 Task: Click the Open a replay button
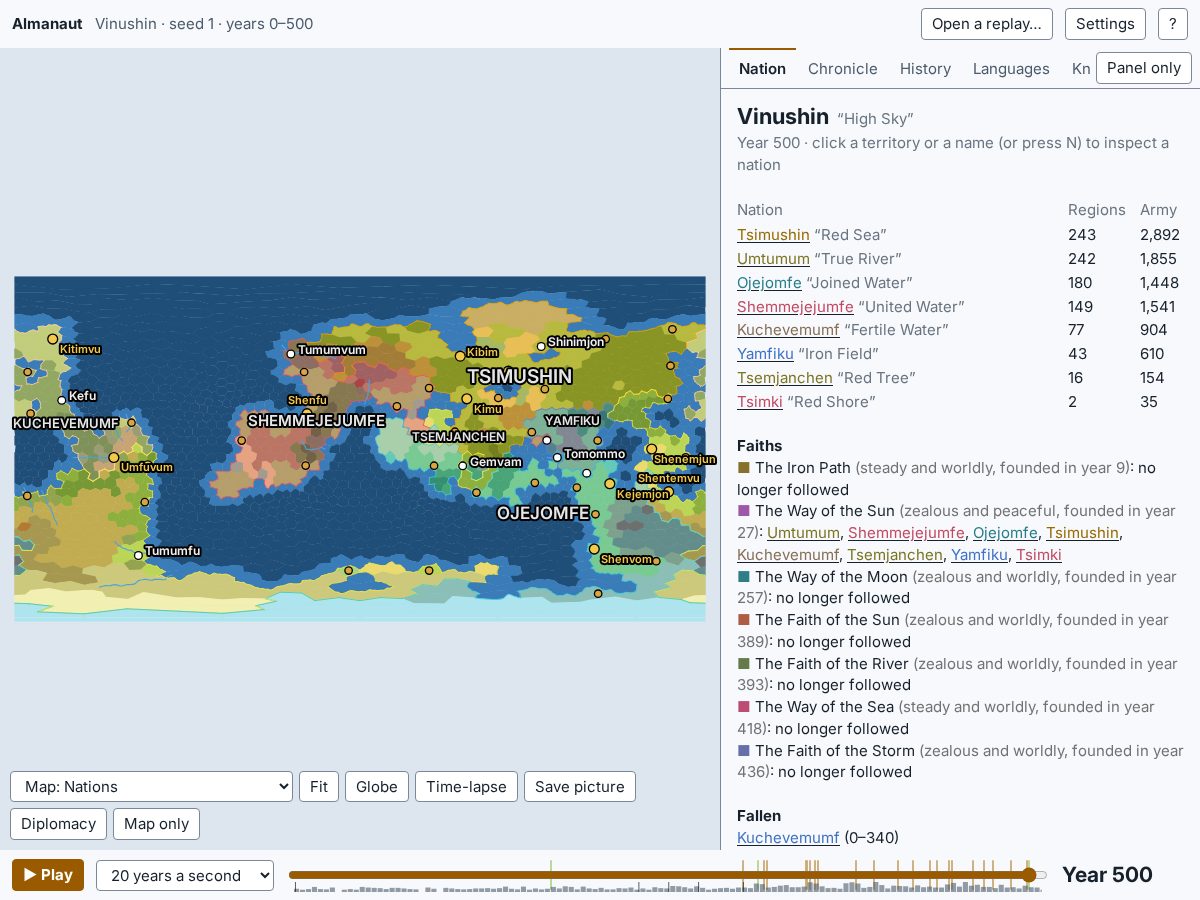[x=987, y=24]
